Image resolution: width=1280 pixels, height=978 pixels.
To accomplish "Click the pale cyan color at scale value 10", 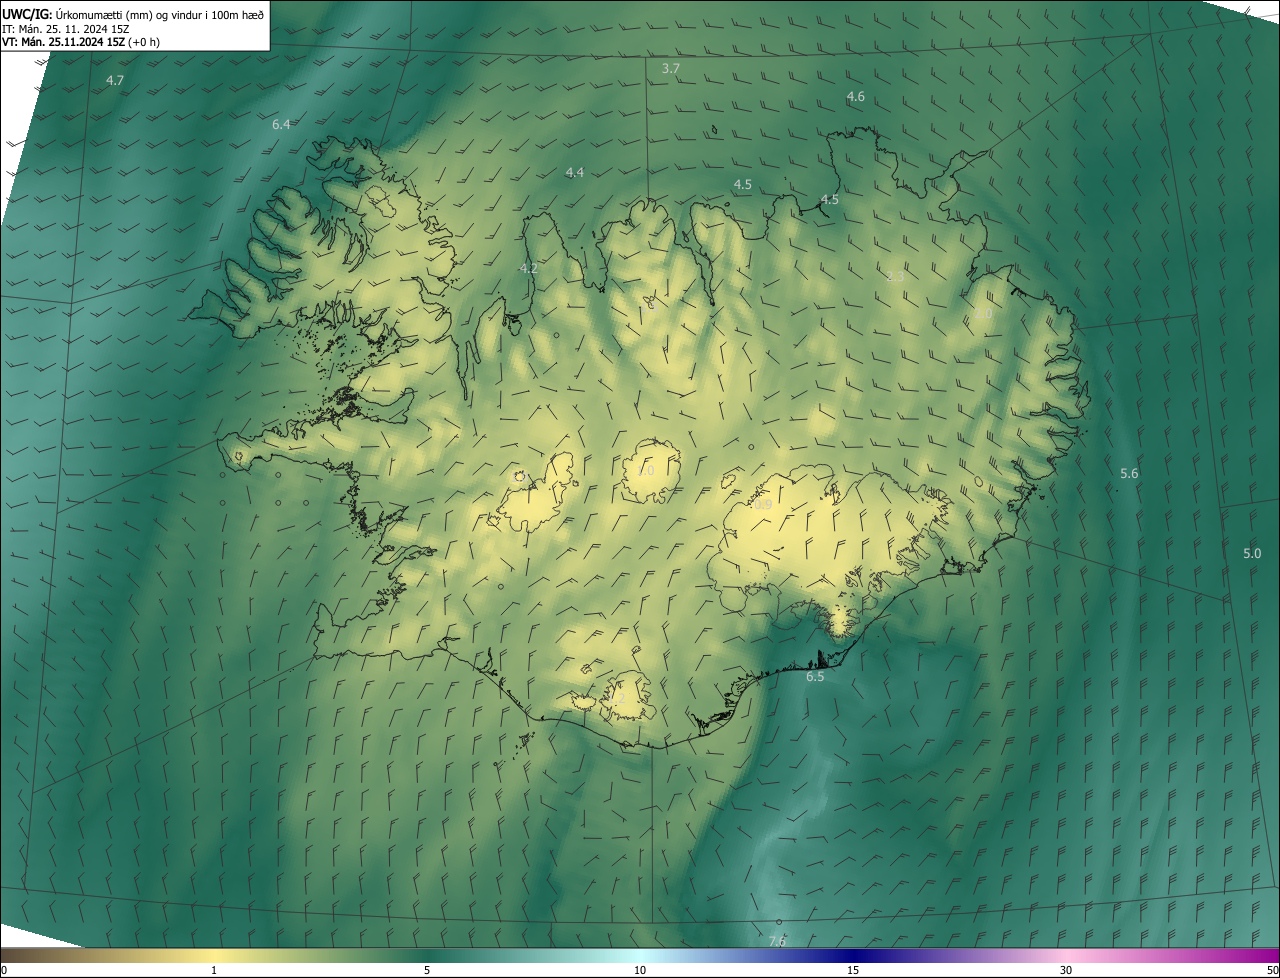I will (640, 956).
